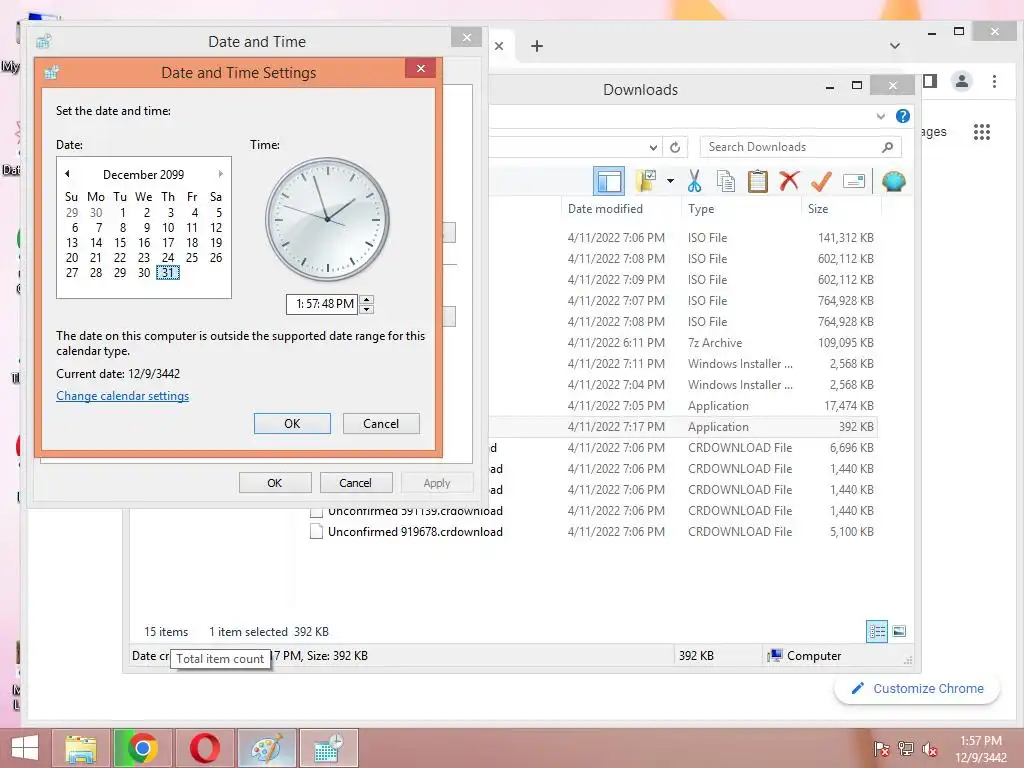Image resolution: width=1024 pixels, height=768 pixels.
Task: Click Customize Chrome button
Action: point(917,688)
